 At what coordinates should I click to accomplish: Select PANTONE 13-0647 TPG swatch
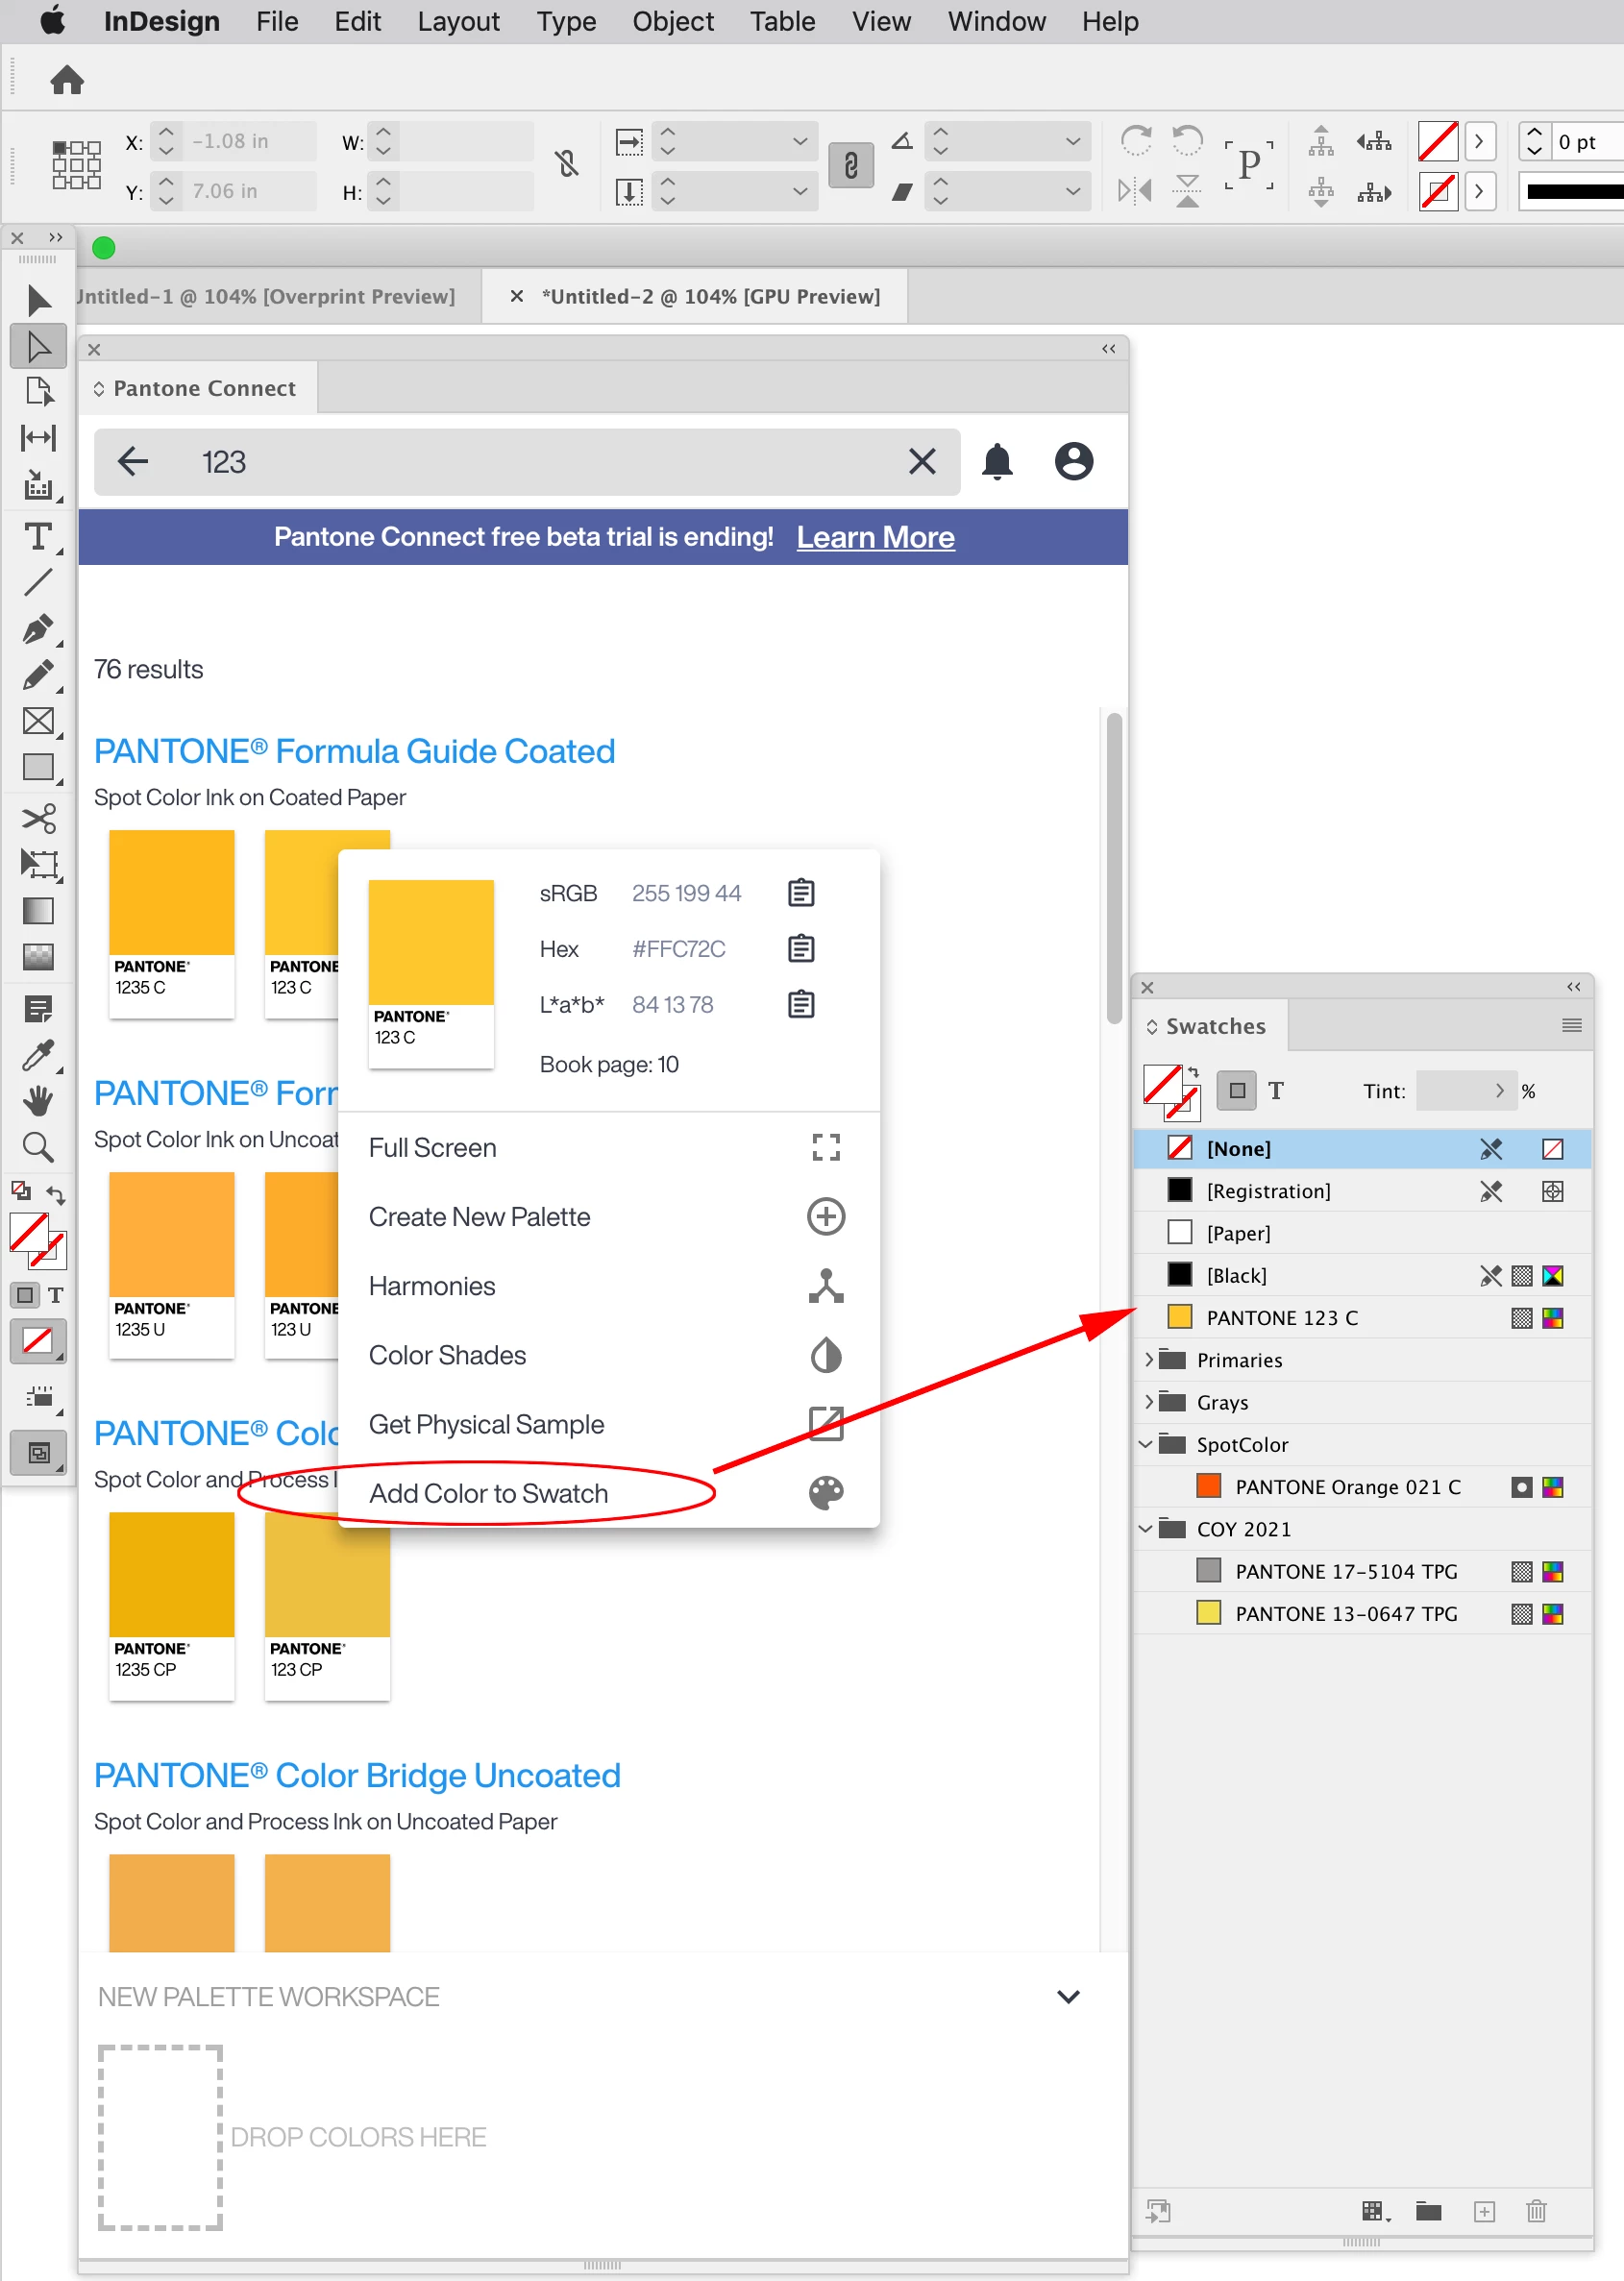[x=1362, y=1614]
